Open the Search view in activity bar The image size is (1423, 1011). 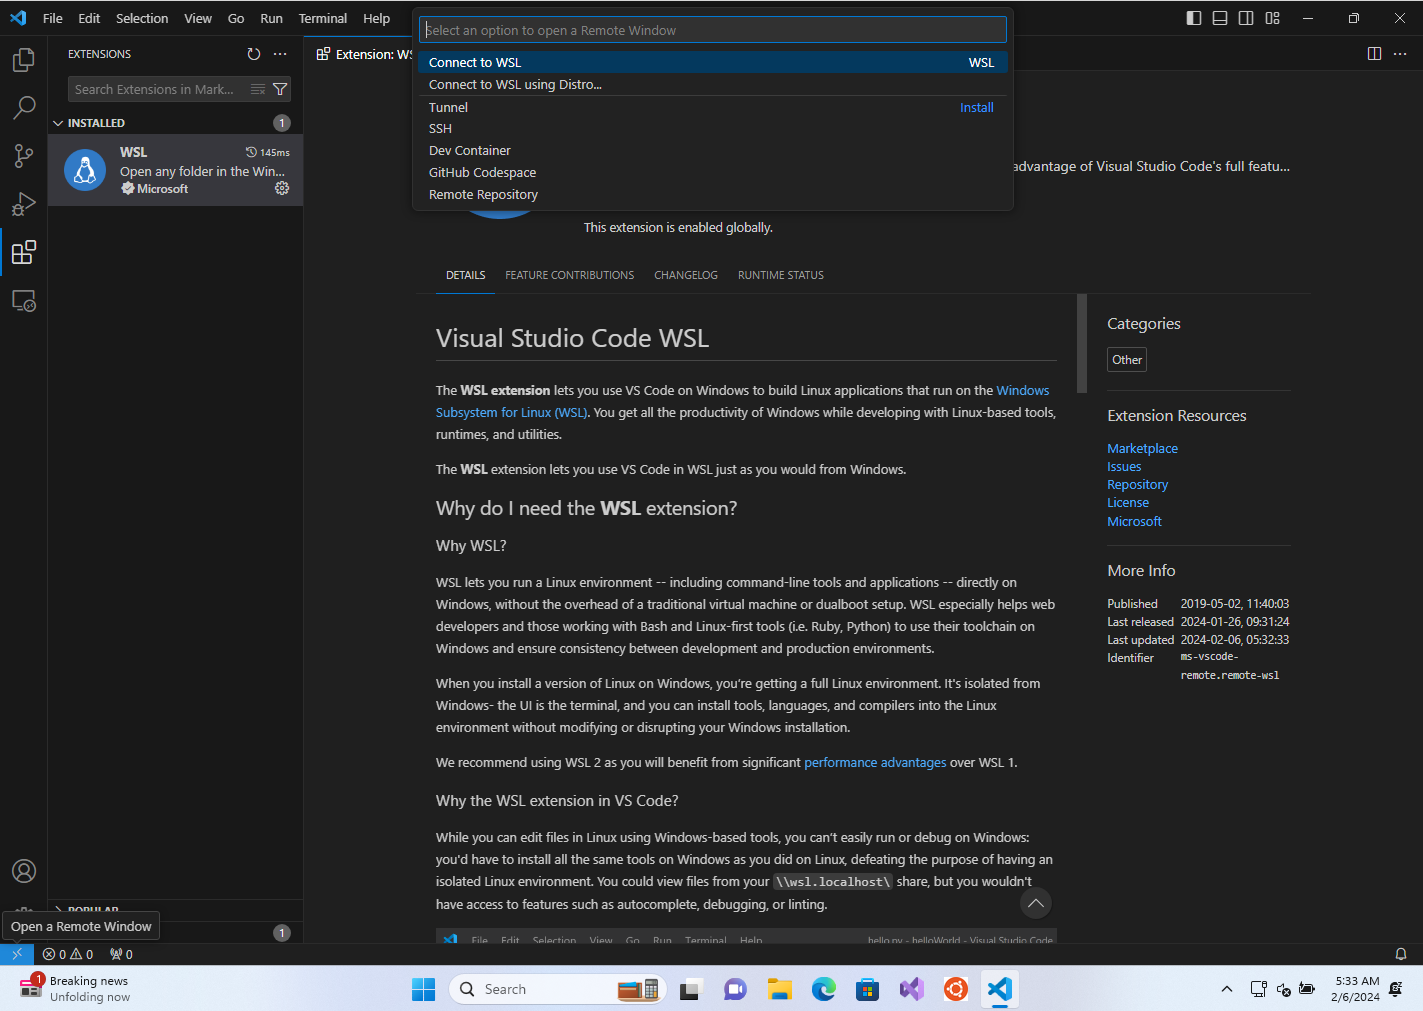[x=24, y=108]
